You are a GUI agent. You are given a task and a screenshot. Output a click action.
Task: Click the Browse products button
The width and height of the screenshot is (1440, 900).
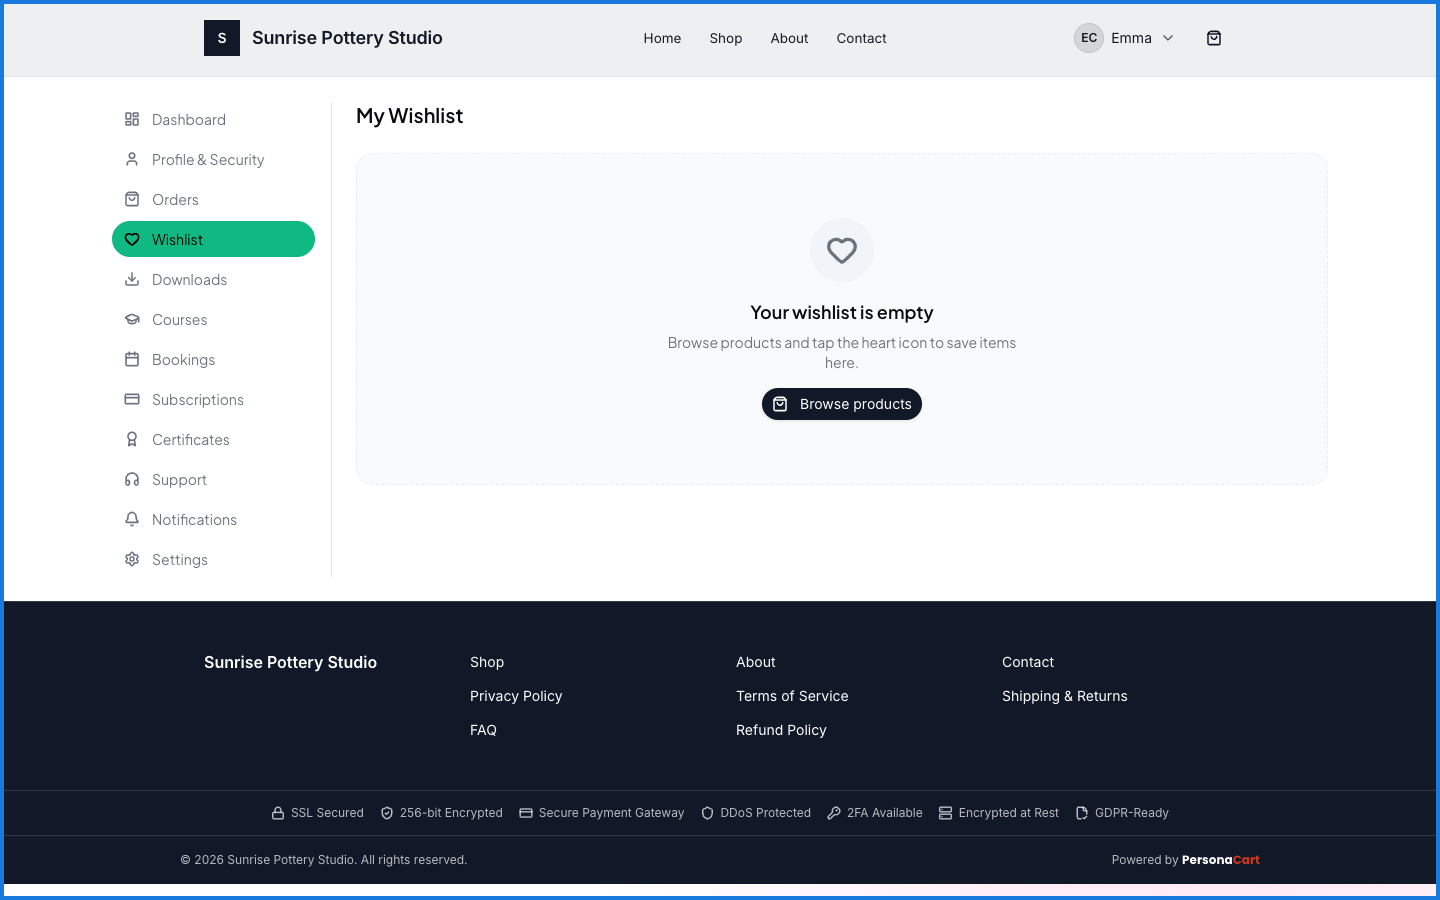pyautogui.click(x=842, y=404)
